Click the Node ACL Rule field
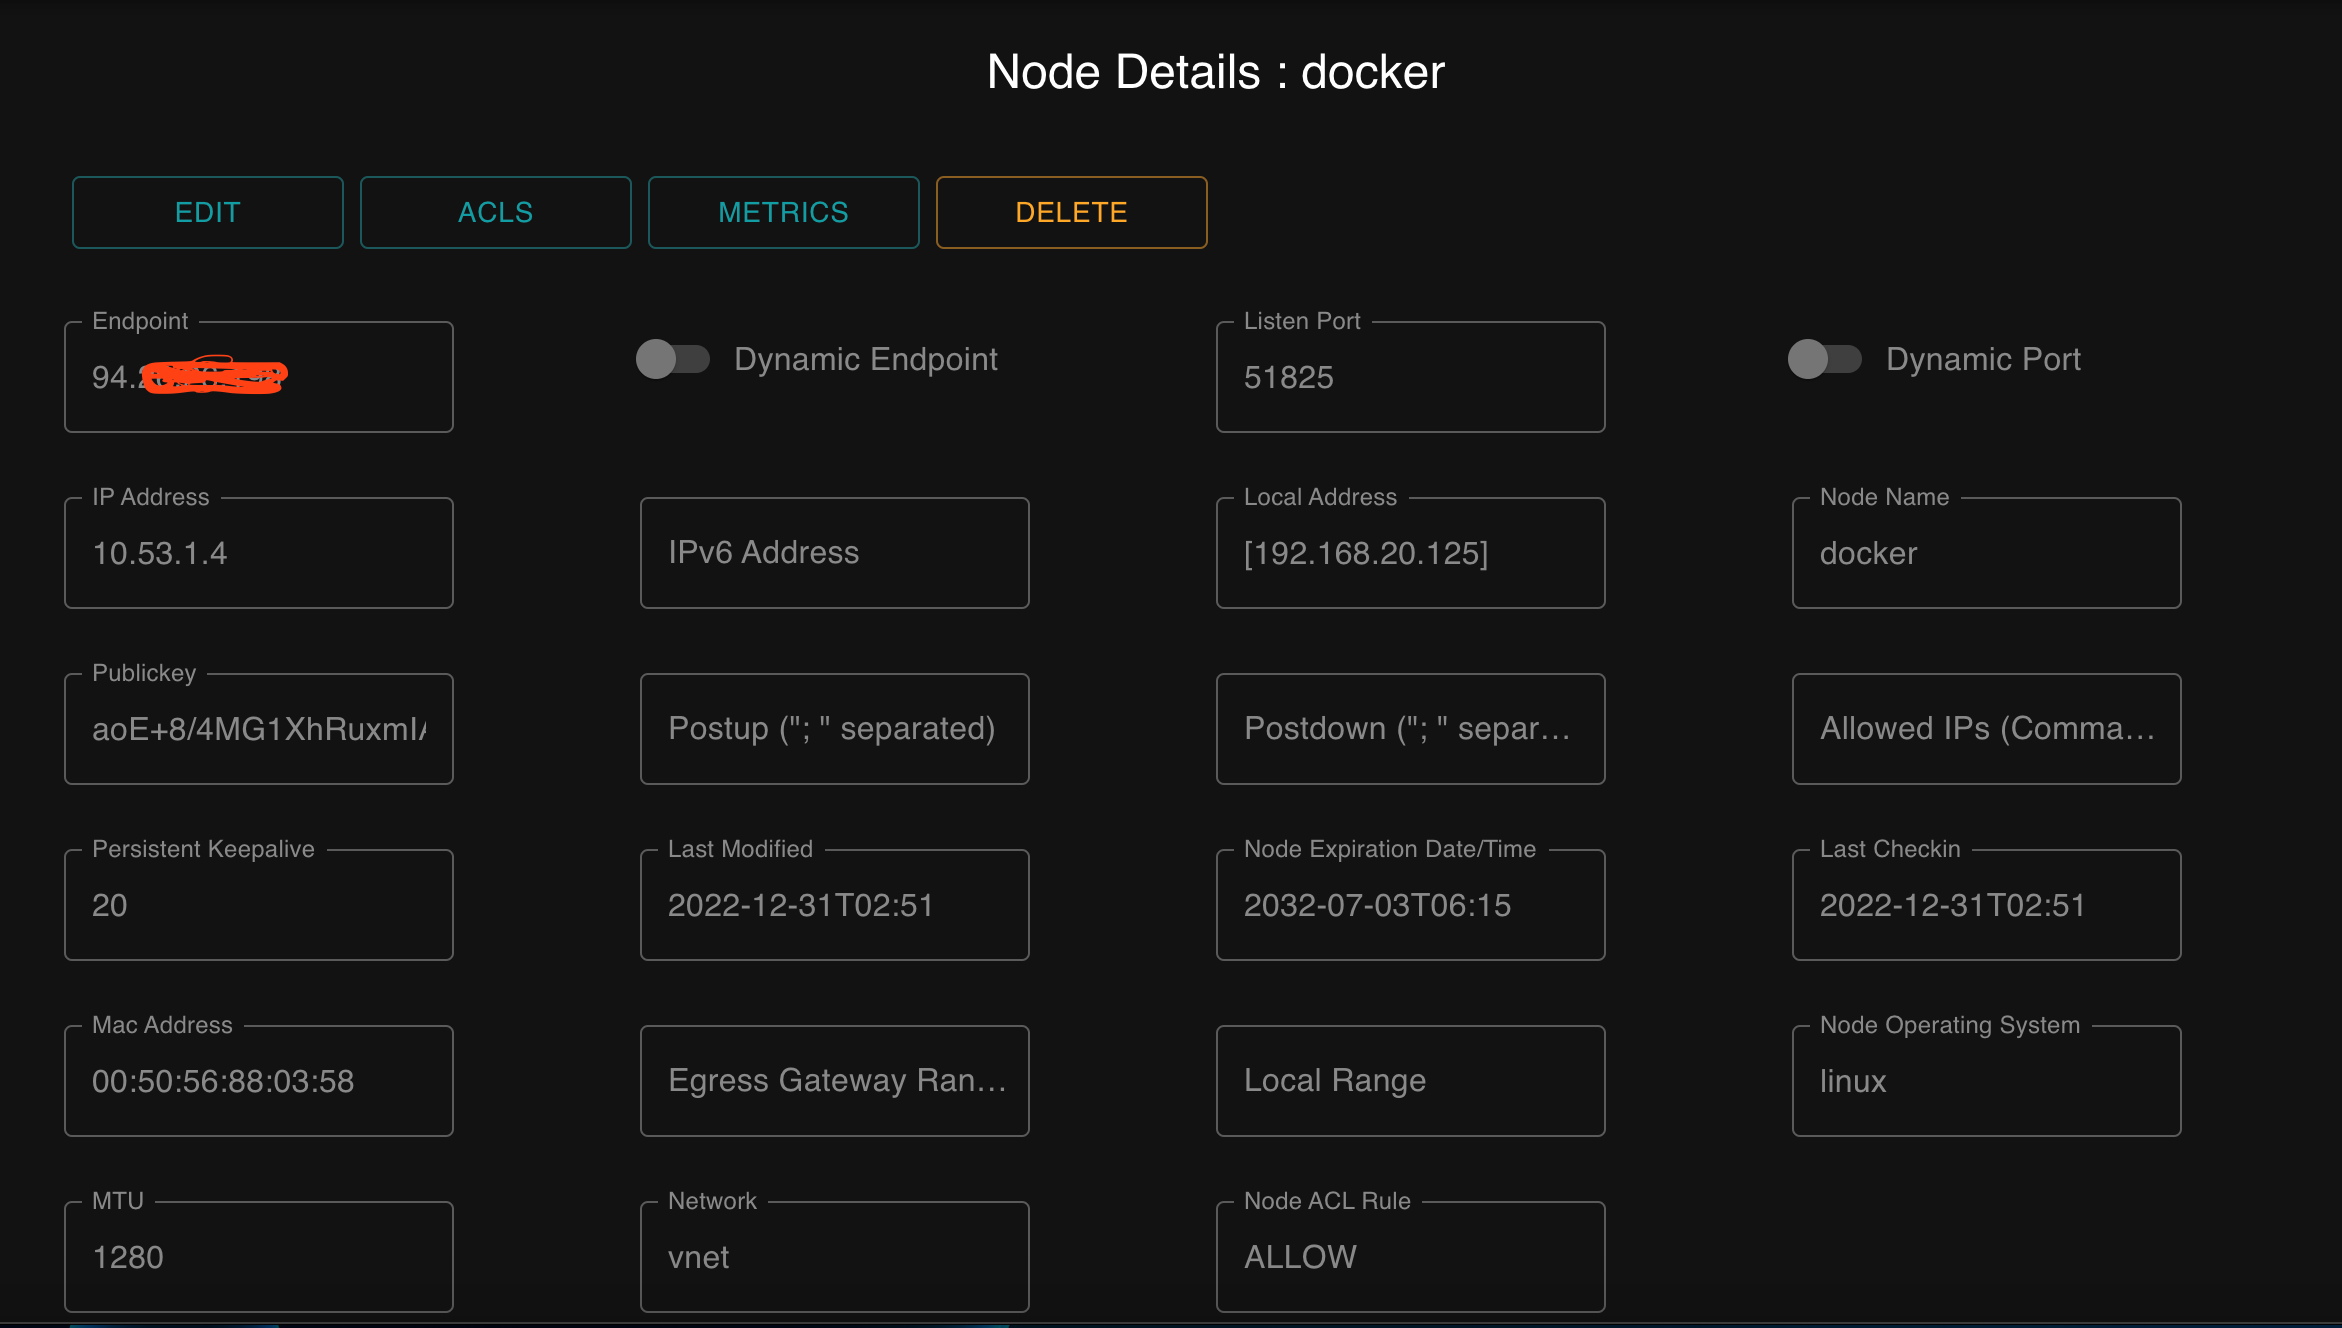2342x1328 pixels. pyautogui.click(x=1411, y=1257)
